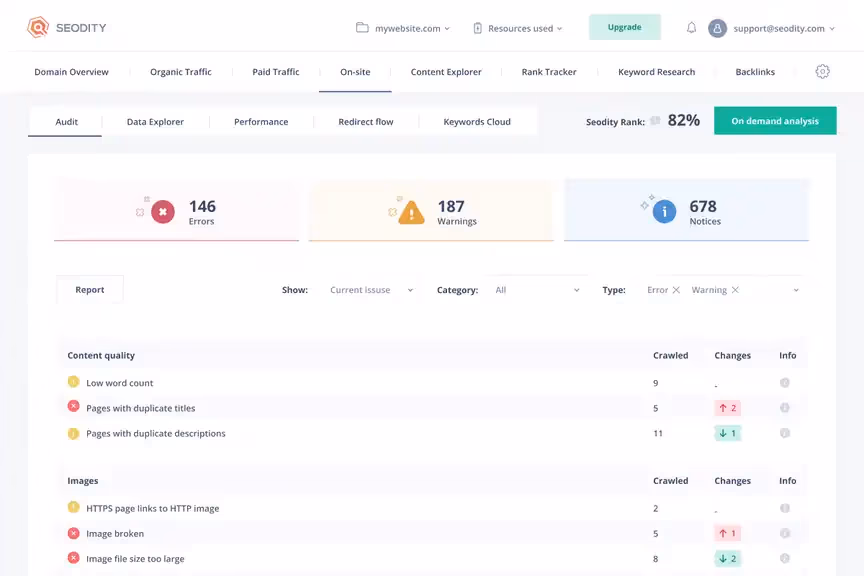Click error icon beside Pages with duplicate titles
This screenshot has width=864, height=576.
pyautogui.click(x=73, y=407)
